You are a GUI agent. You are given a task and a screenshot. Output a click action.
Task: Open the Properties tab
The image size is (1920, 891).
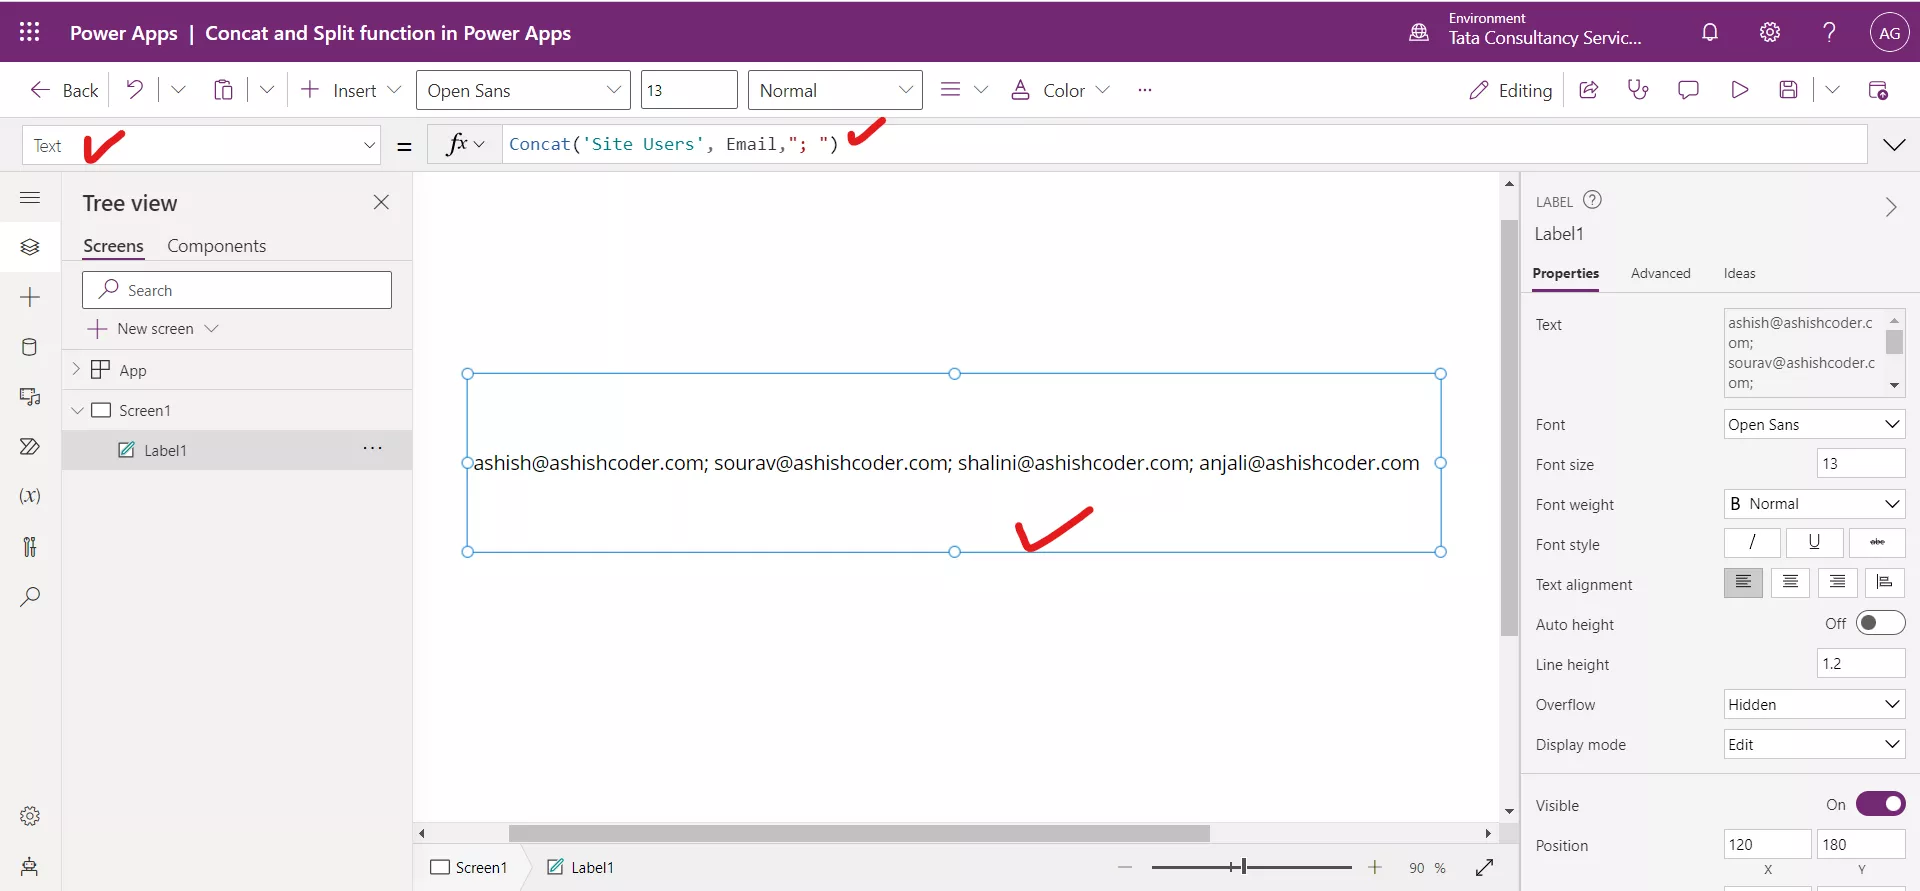coord(1565,273)
